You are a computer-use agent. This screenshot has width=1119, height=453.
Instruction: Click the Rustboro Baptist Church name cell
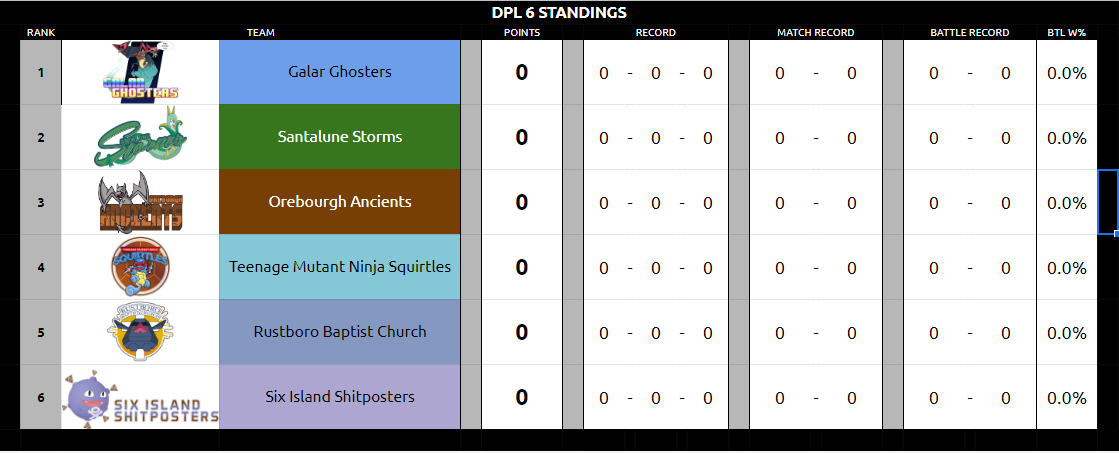click(x=340, y=332)
